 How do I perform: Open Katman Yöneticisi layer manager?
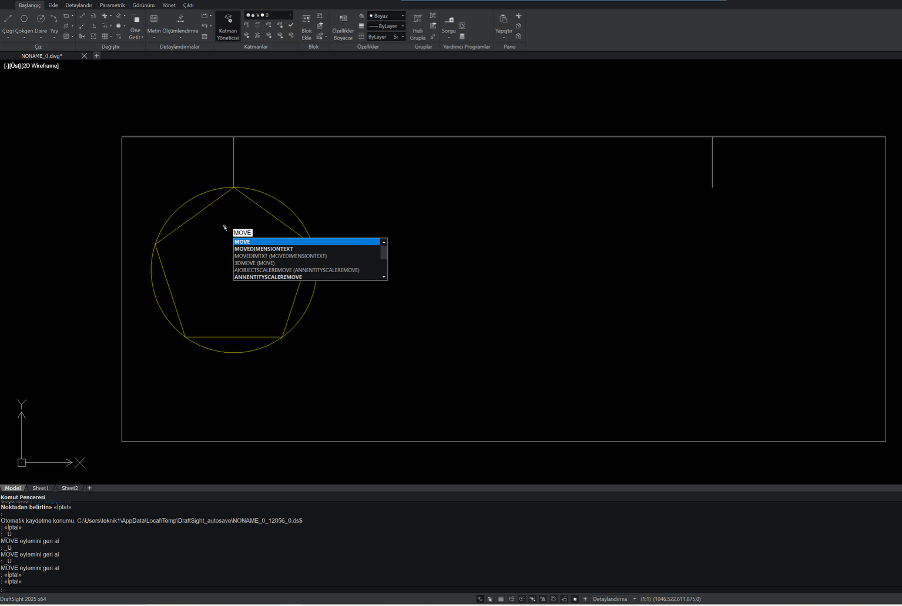click(228, 24)
